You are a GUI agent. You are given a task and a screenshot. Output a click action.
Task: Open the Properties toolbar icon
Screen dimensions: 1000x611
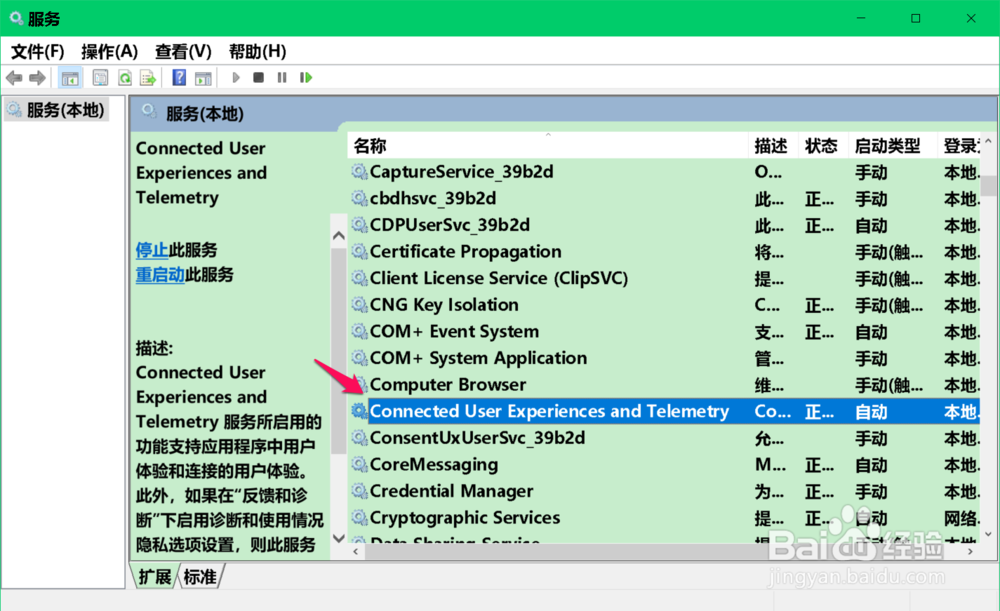pyautogui.click(x=100, y=78)
